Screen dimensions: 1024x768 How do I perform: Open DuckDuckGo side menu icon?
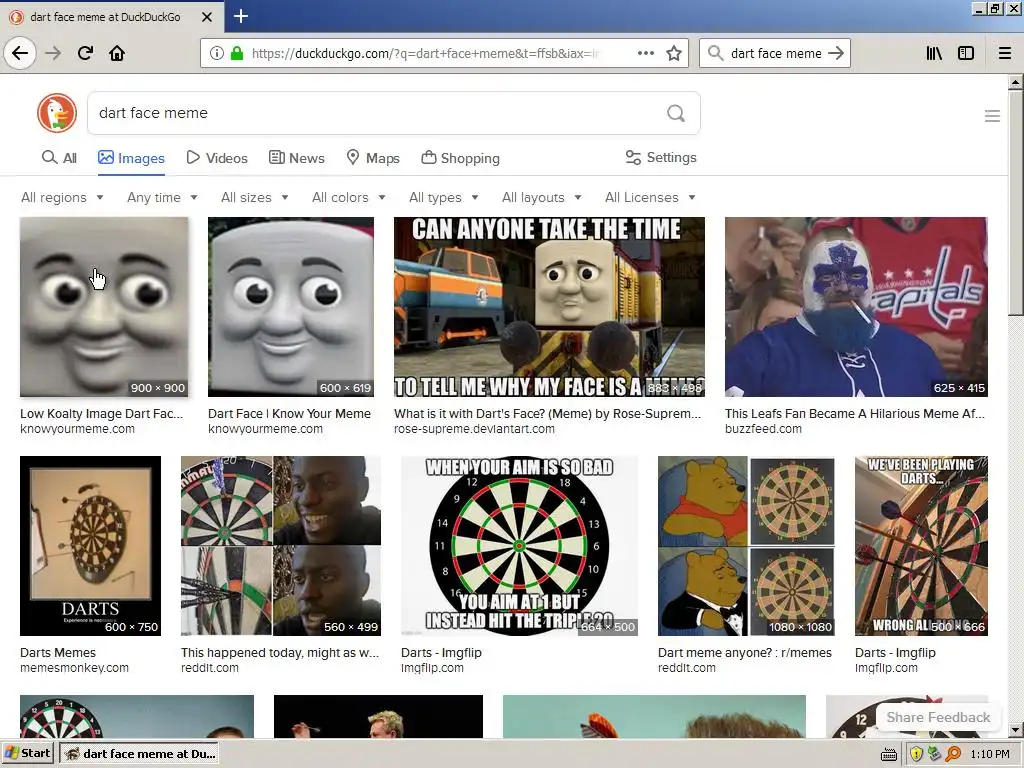[x=992, y=116]
